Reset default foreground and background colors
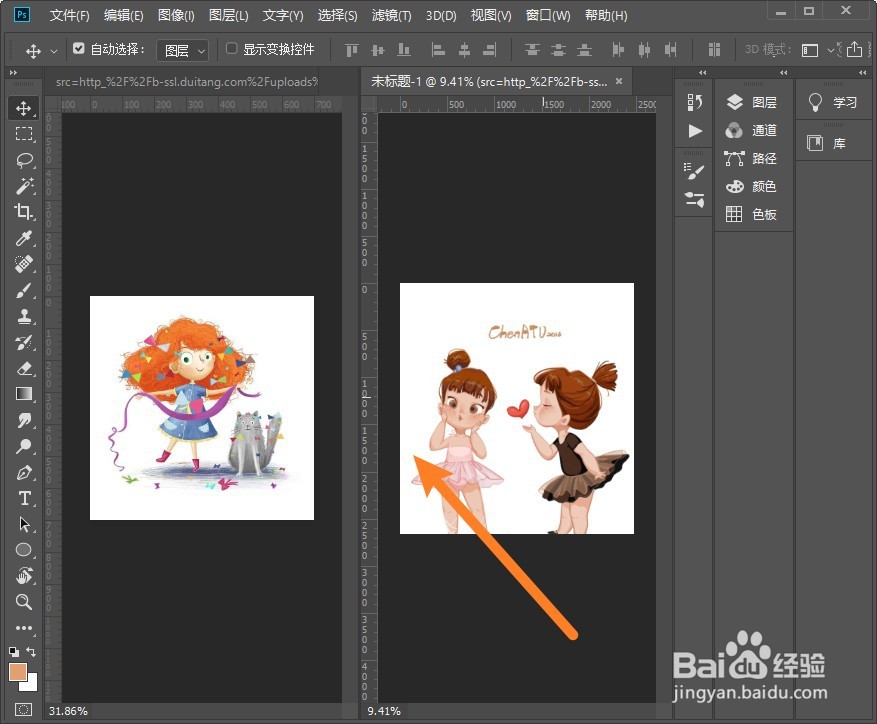 click(14, 652)
